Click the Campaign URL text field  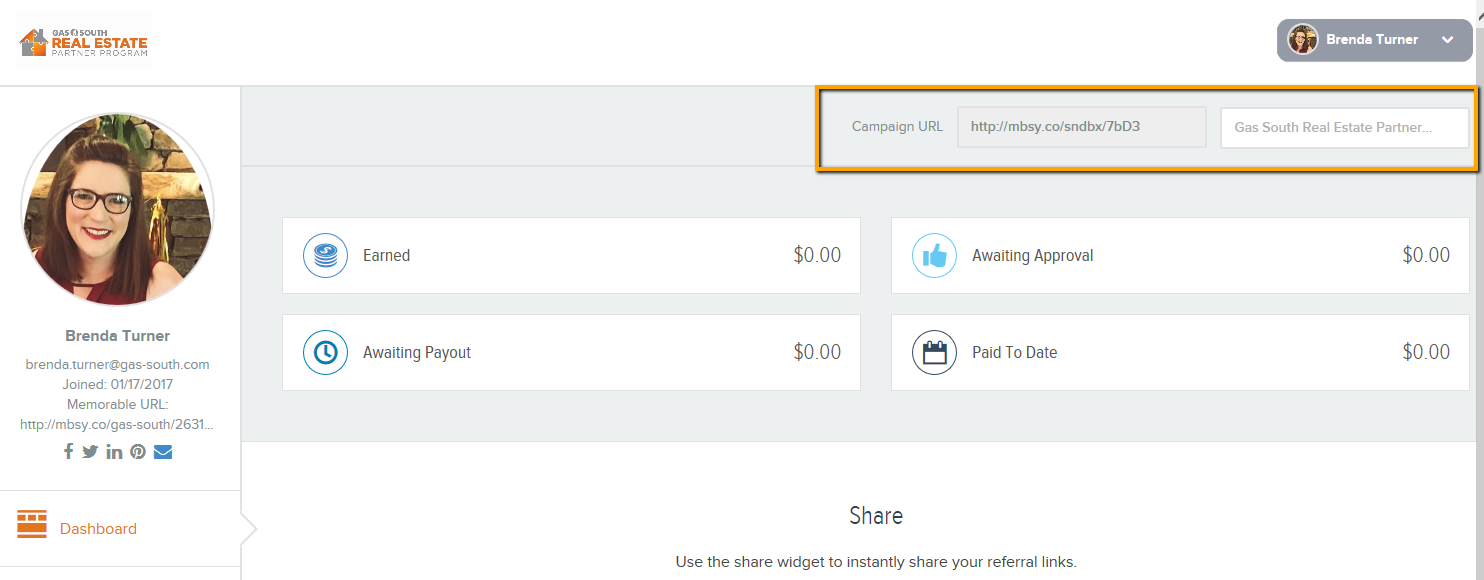coord(1081,127)
